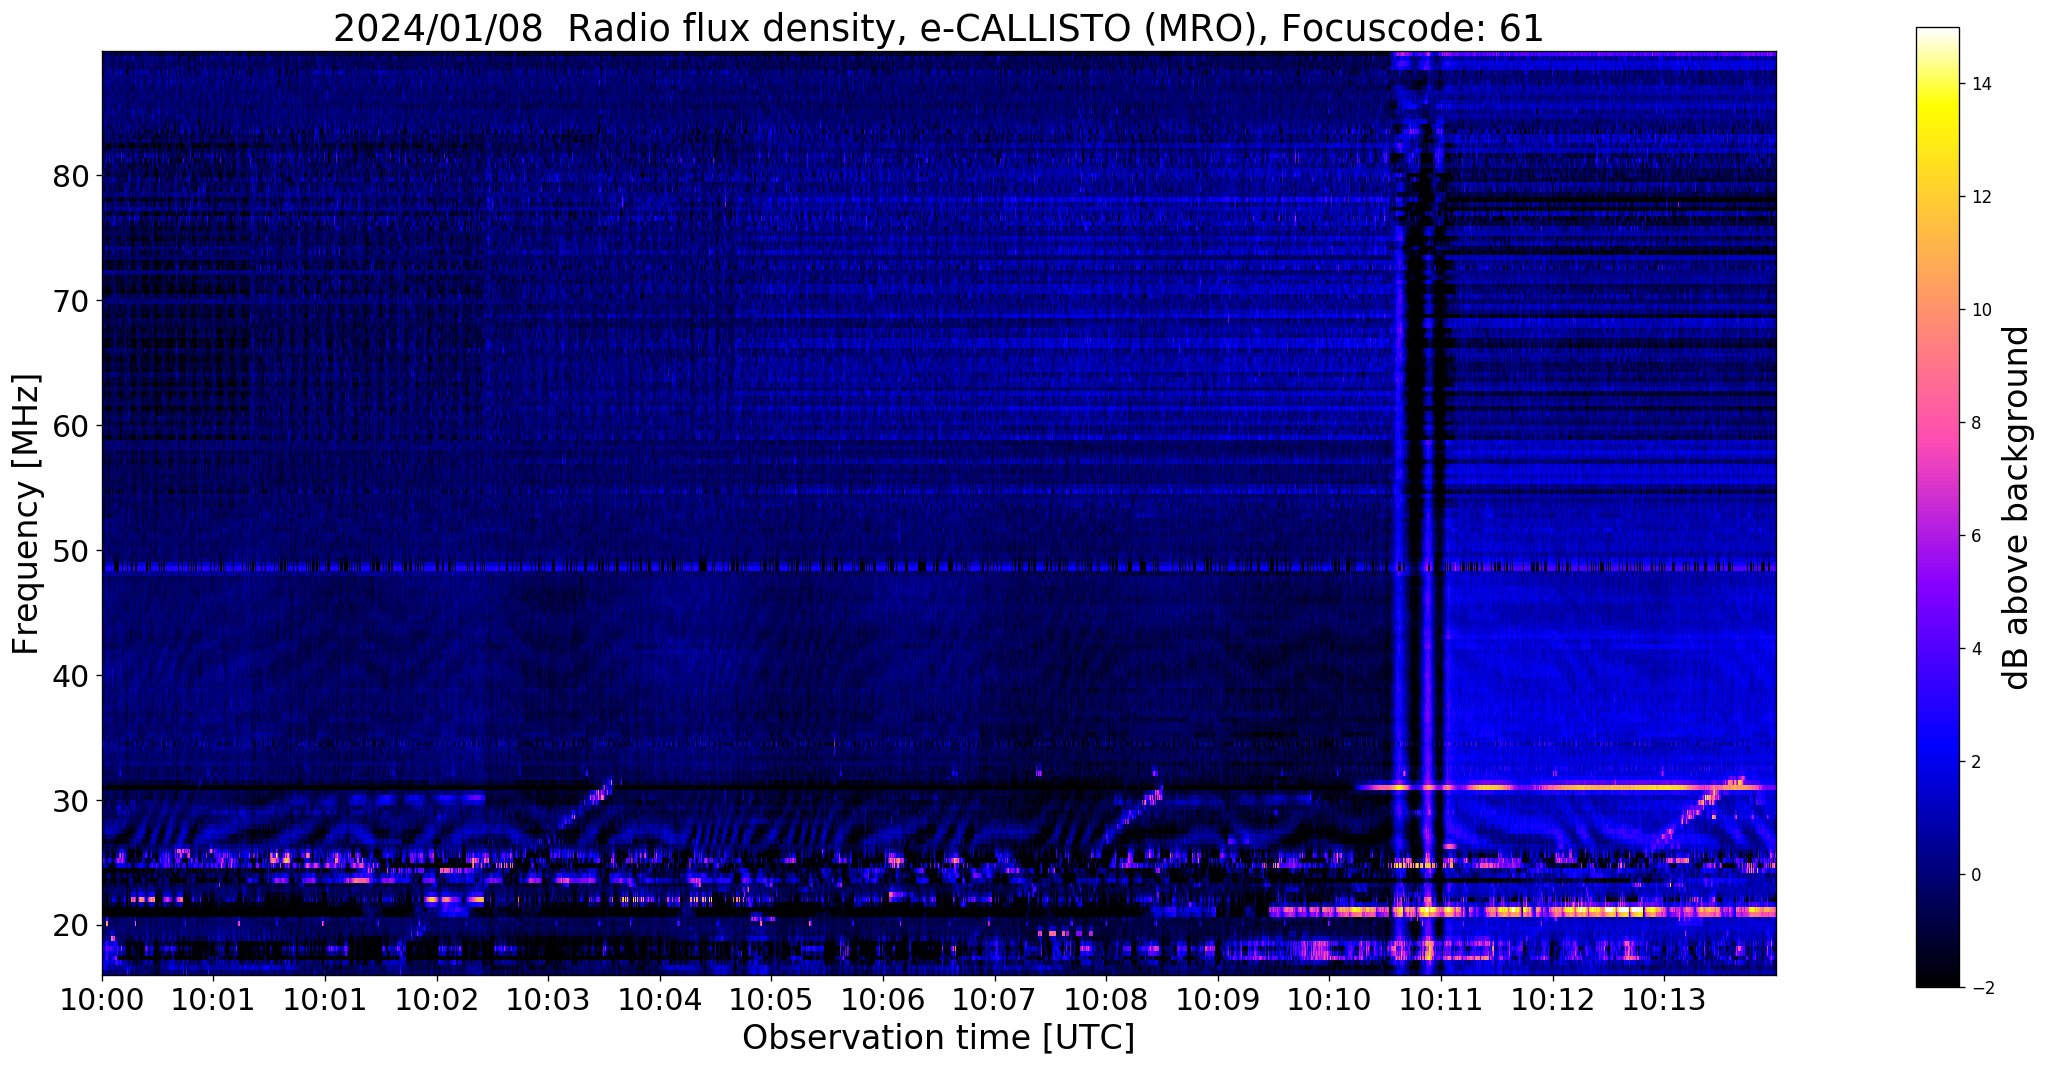Click the 30 MHz frequency tick label
The image size is (2047, 1067).
[x=71, y=801]
